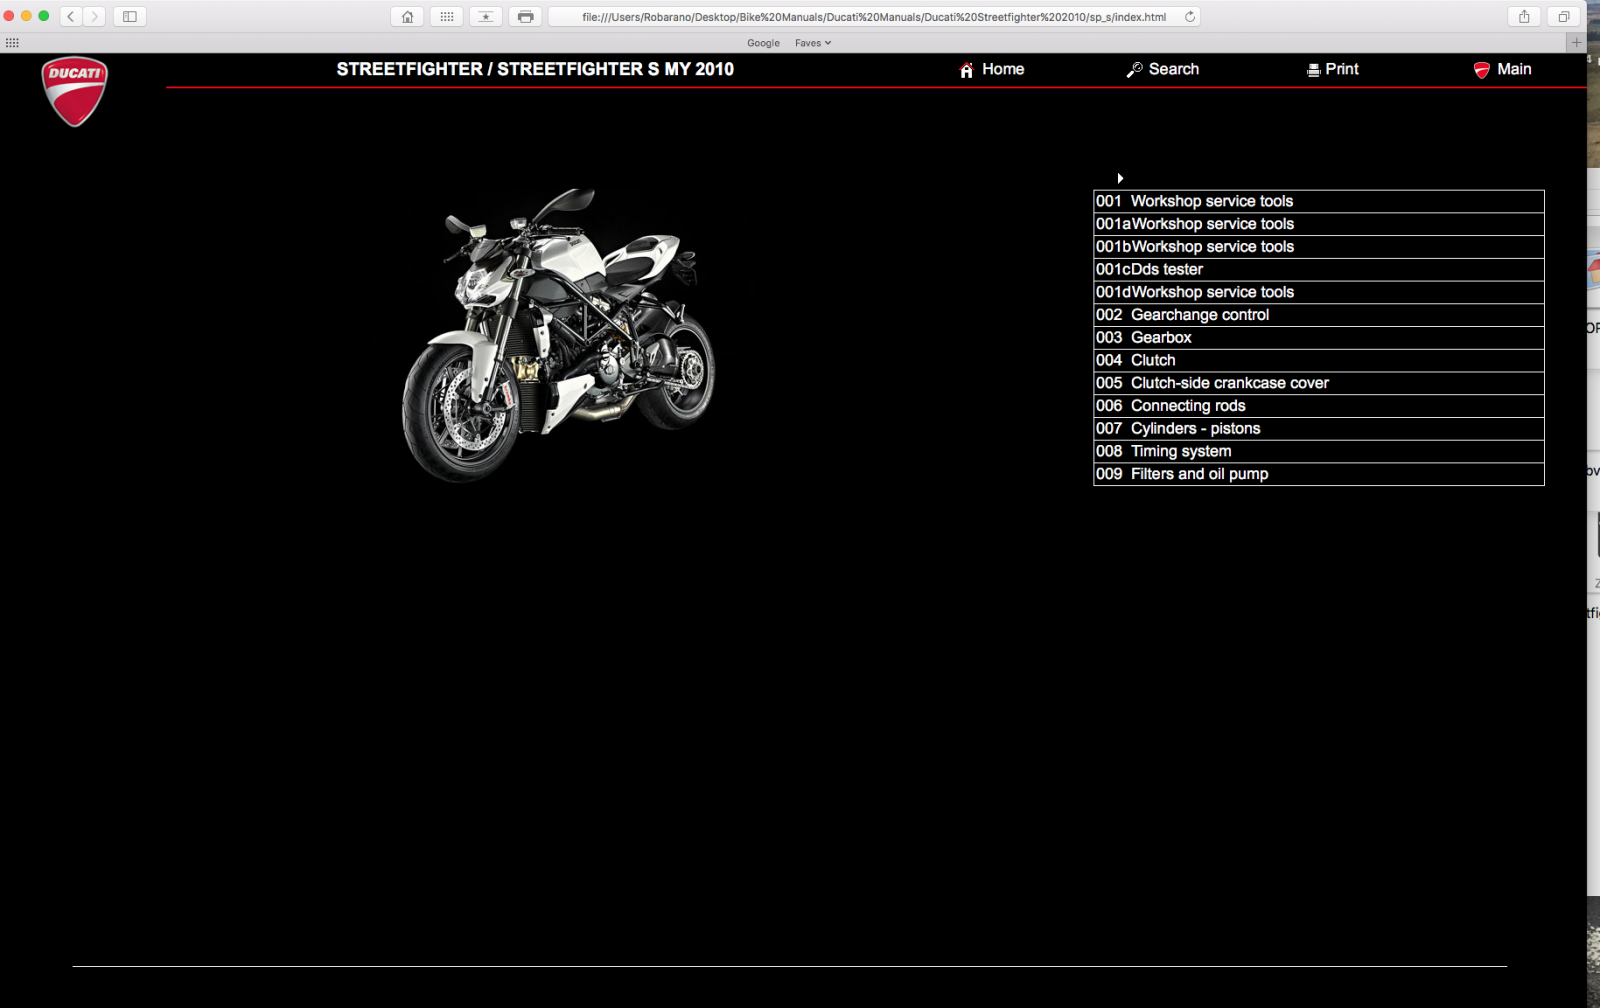The image size is (1600, 1008).
Task: Click the small triangle above the section list
Action: coord(1120,178)
